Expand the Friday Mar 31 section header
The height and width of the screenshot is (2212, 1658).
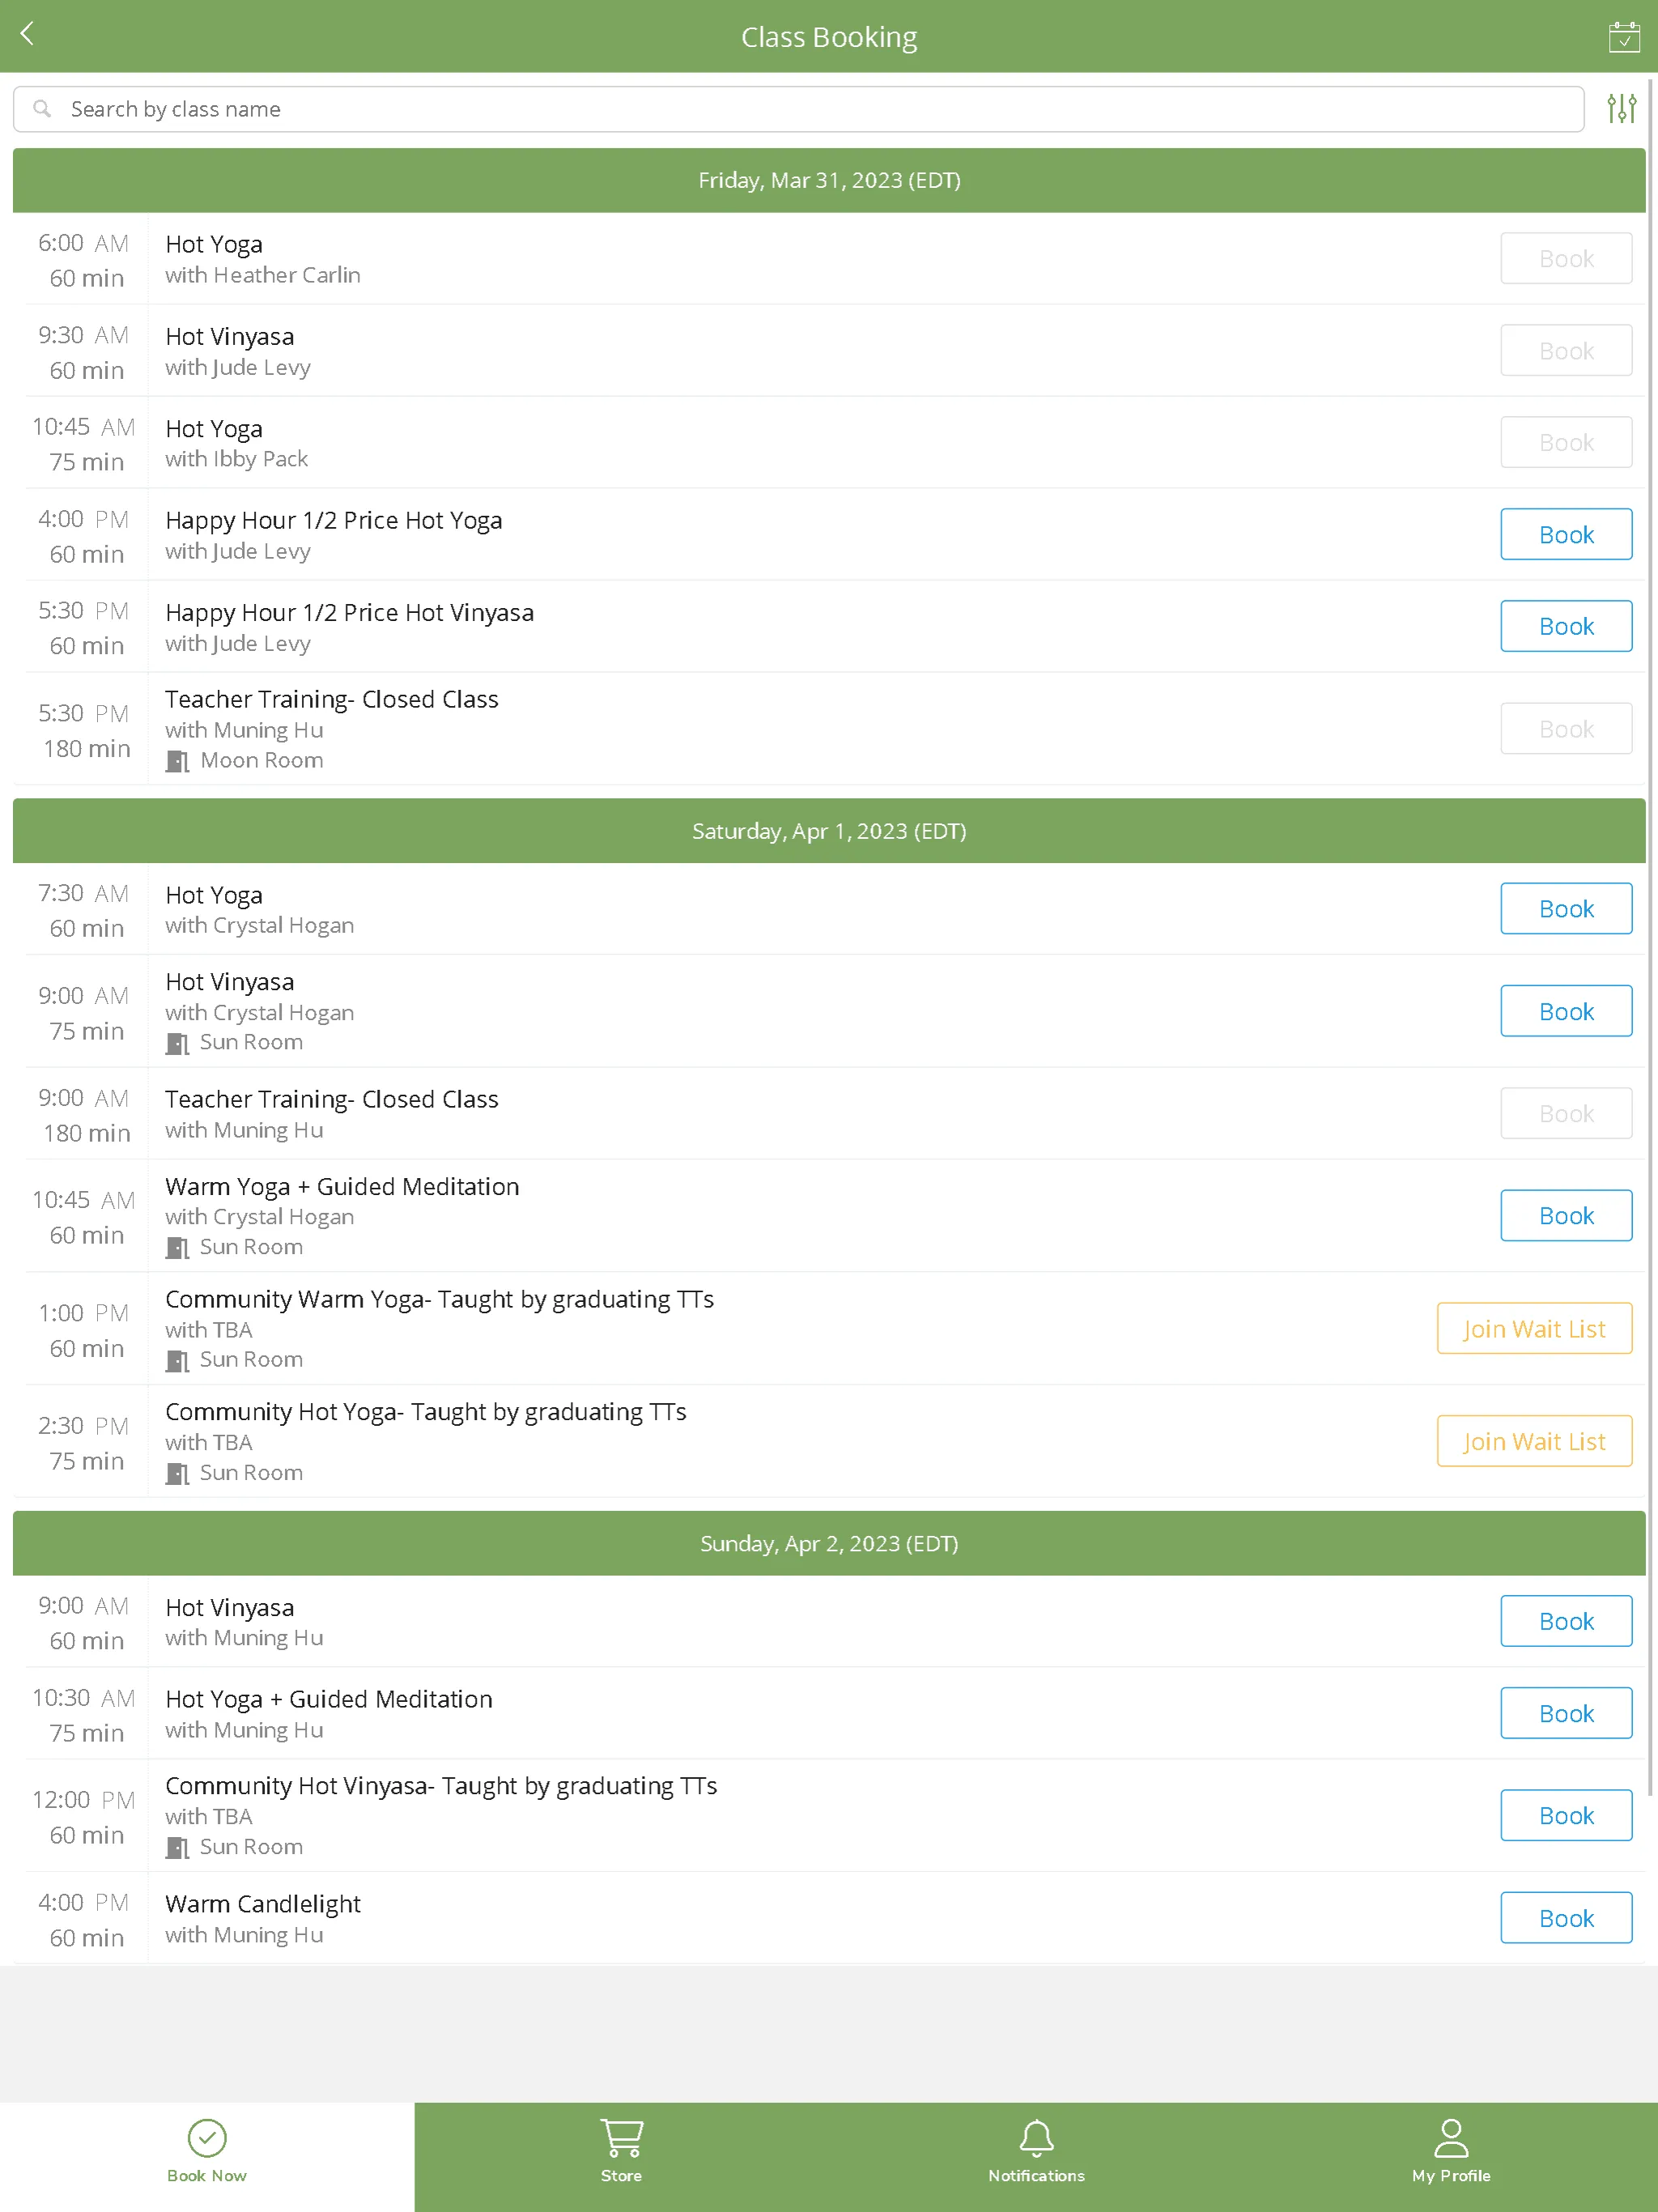click(x=829, y=180)
